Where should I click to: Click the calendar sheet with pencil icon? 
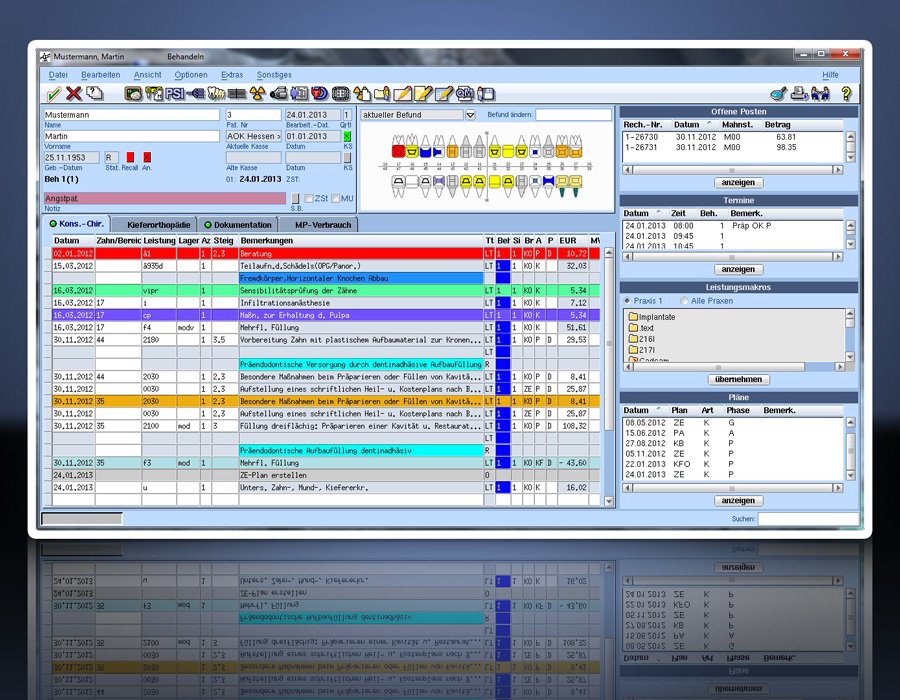pos(444,94)
